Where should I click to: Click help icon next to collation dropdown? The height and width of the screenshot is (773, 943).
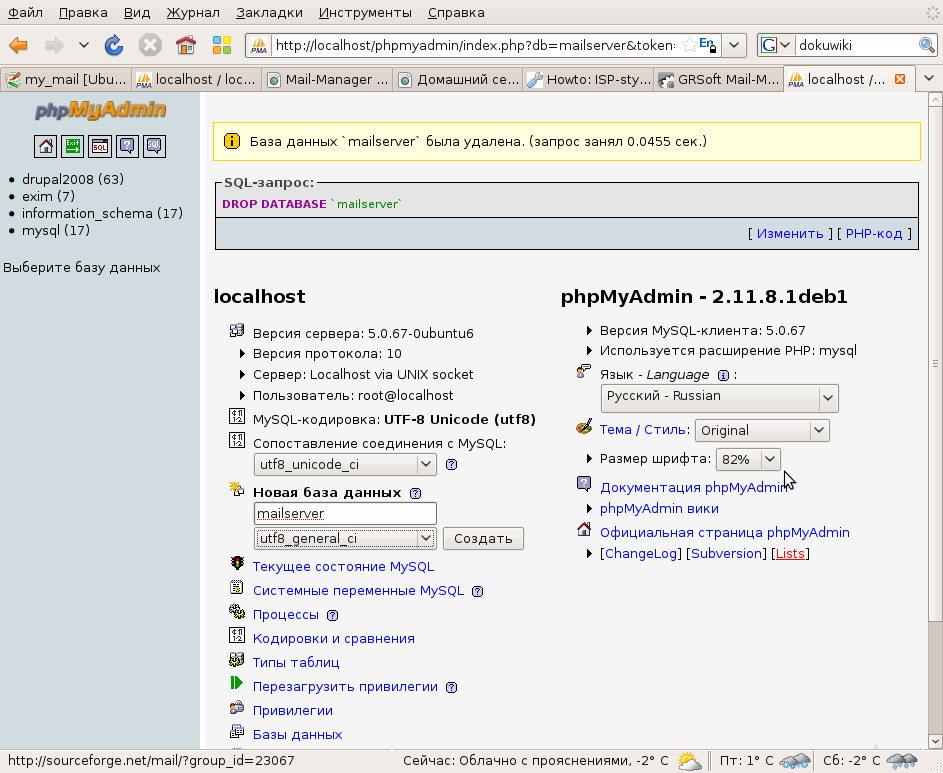click(451, 464)
